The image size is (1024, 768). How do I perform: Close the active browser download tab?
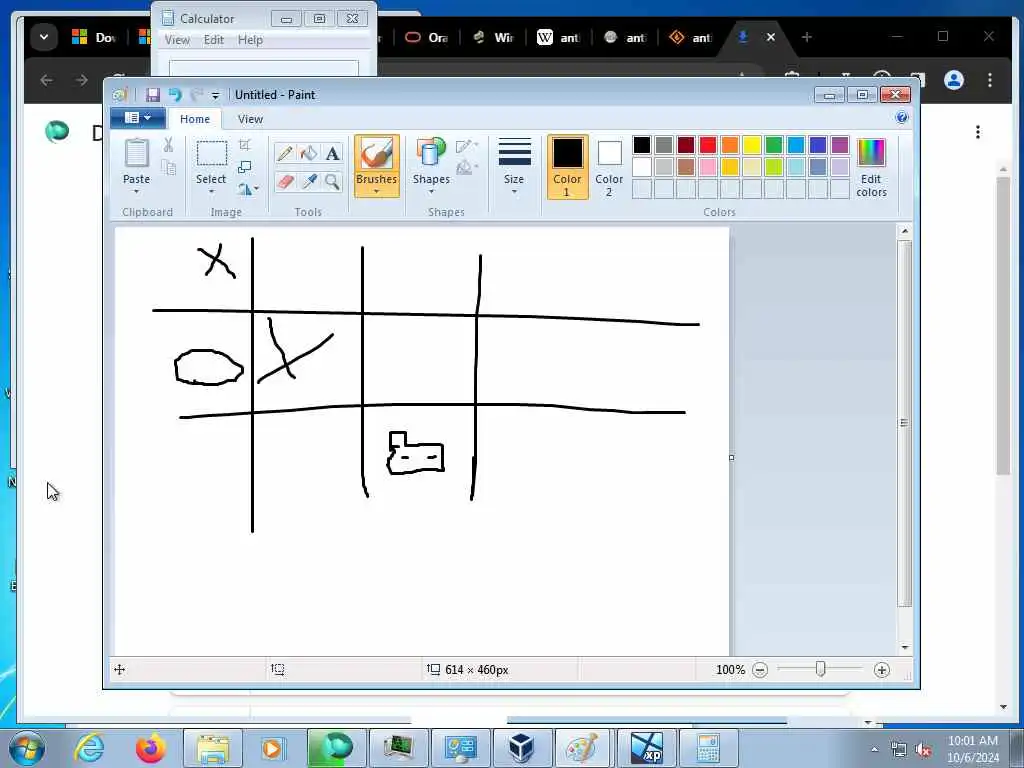pos(771,37)
